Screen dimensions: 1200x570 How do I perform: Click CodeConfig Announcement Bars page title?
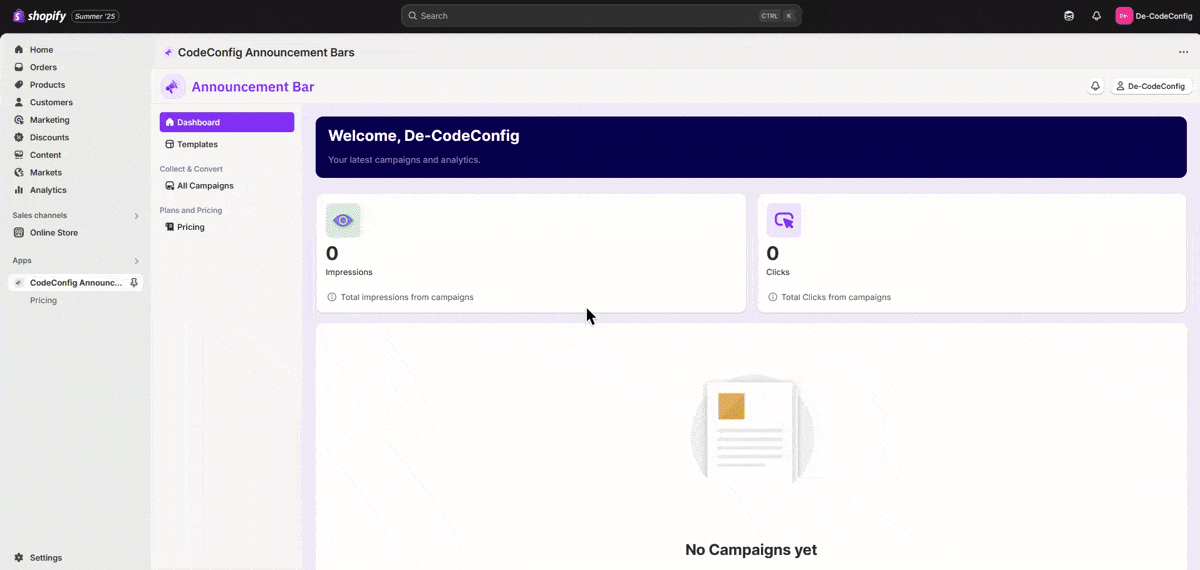tap(266, 52)
